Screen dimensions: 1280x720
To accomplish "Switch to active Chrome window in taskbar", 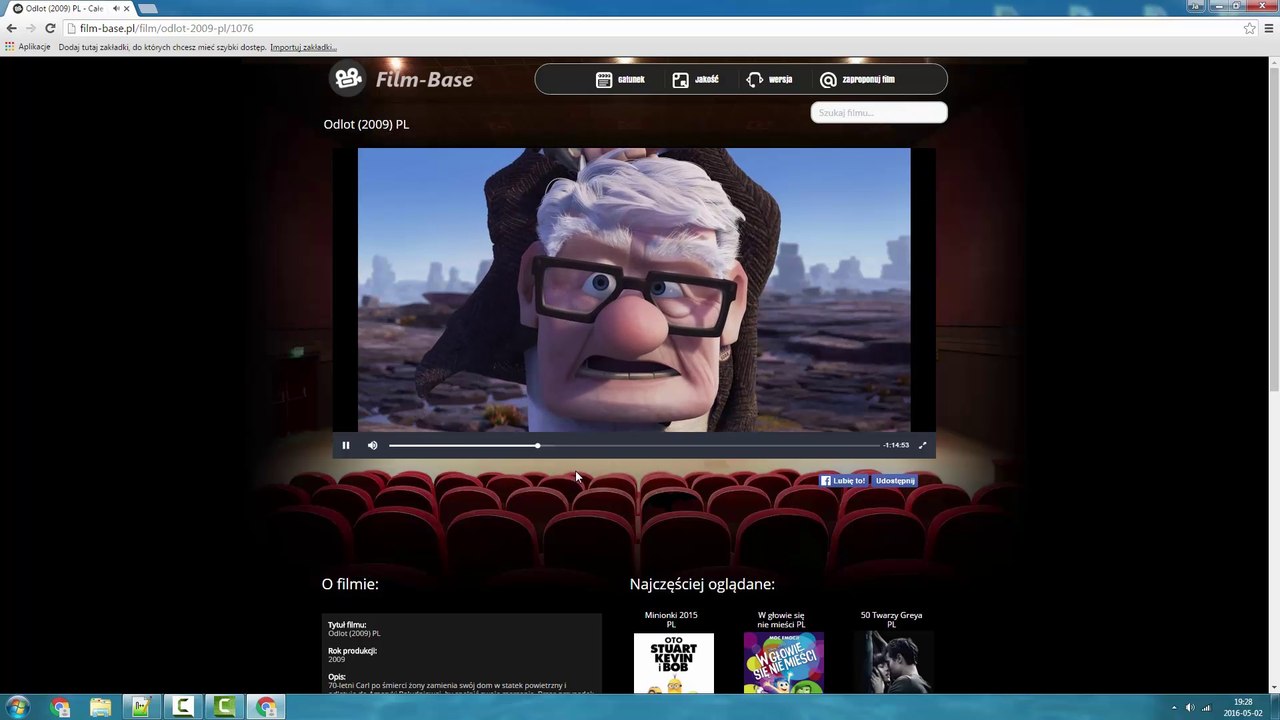I will point(266,707).
